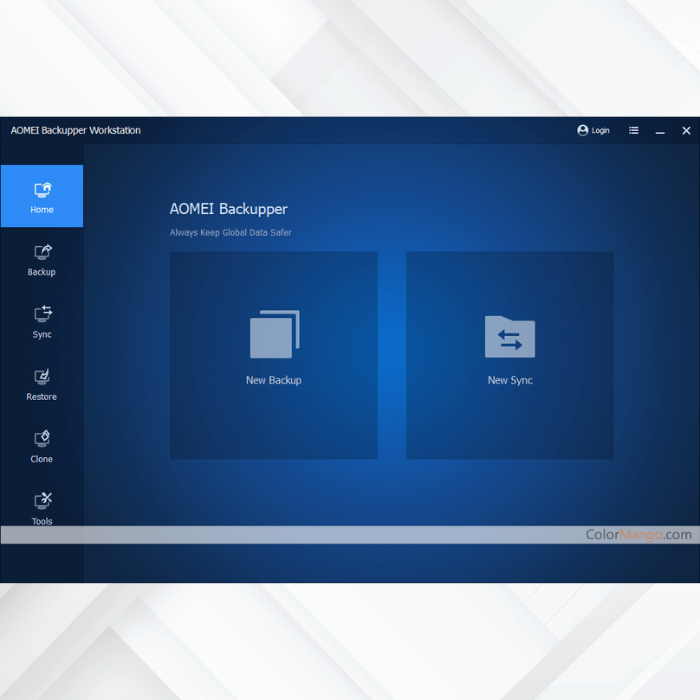The width and height of the screenshot is (700, 700).
Task: Minimize the AOMEI Backupper window
Action: click(660, 131)
